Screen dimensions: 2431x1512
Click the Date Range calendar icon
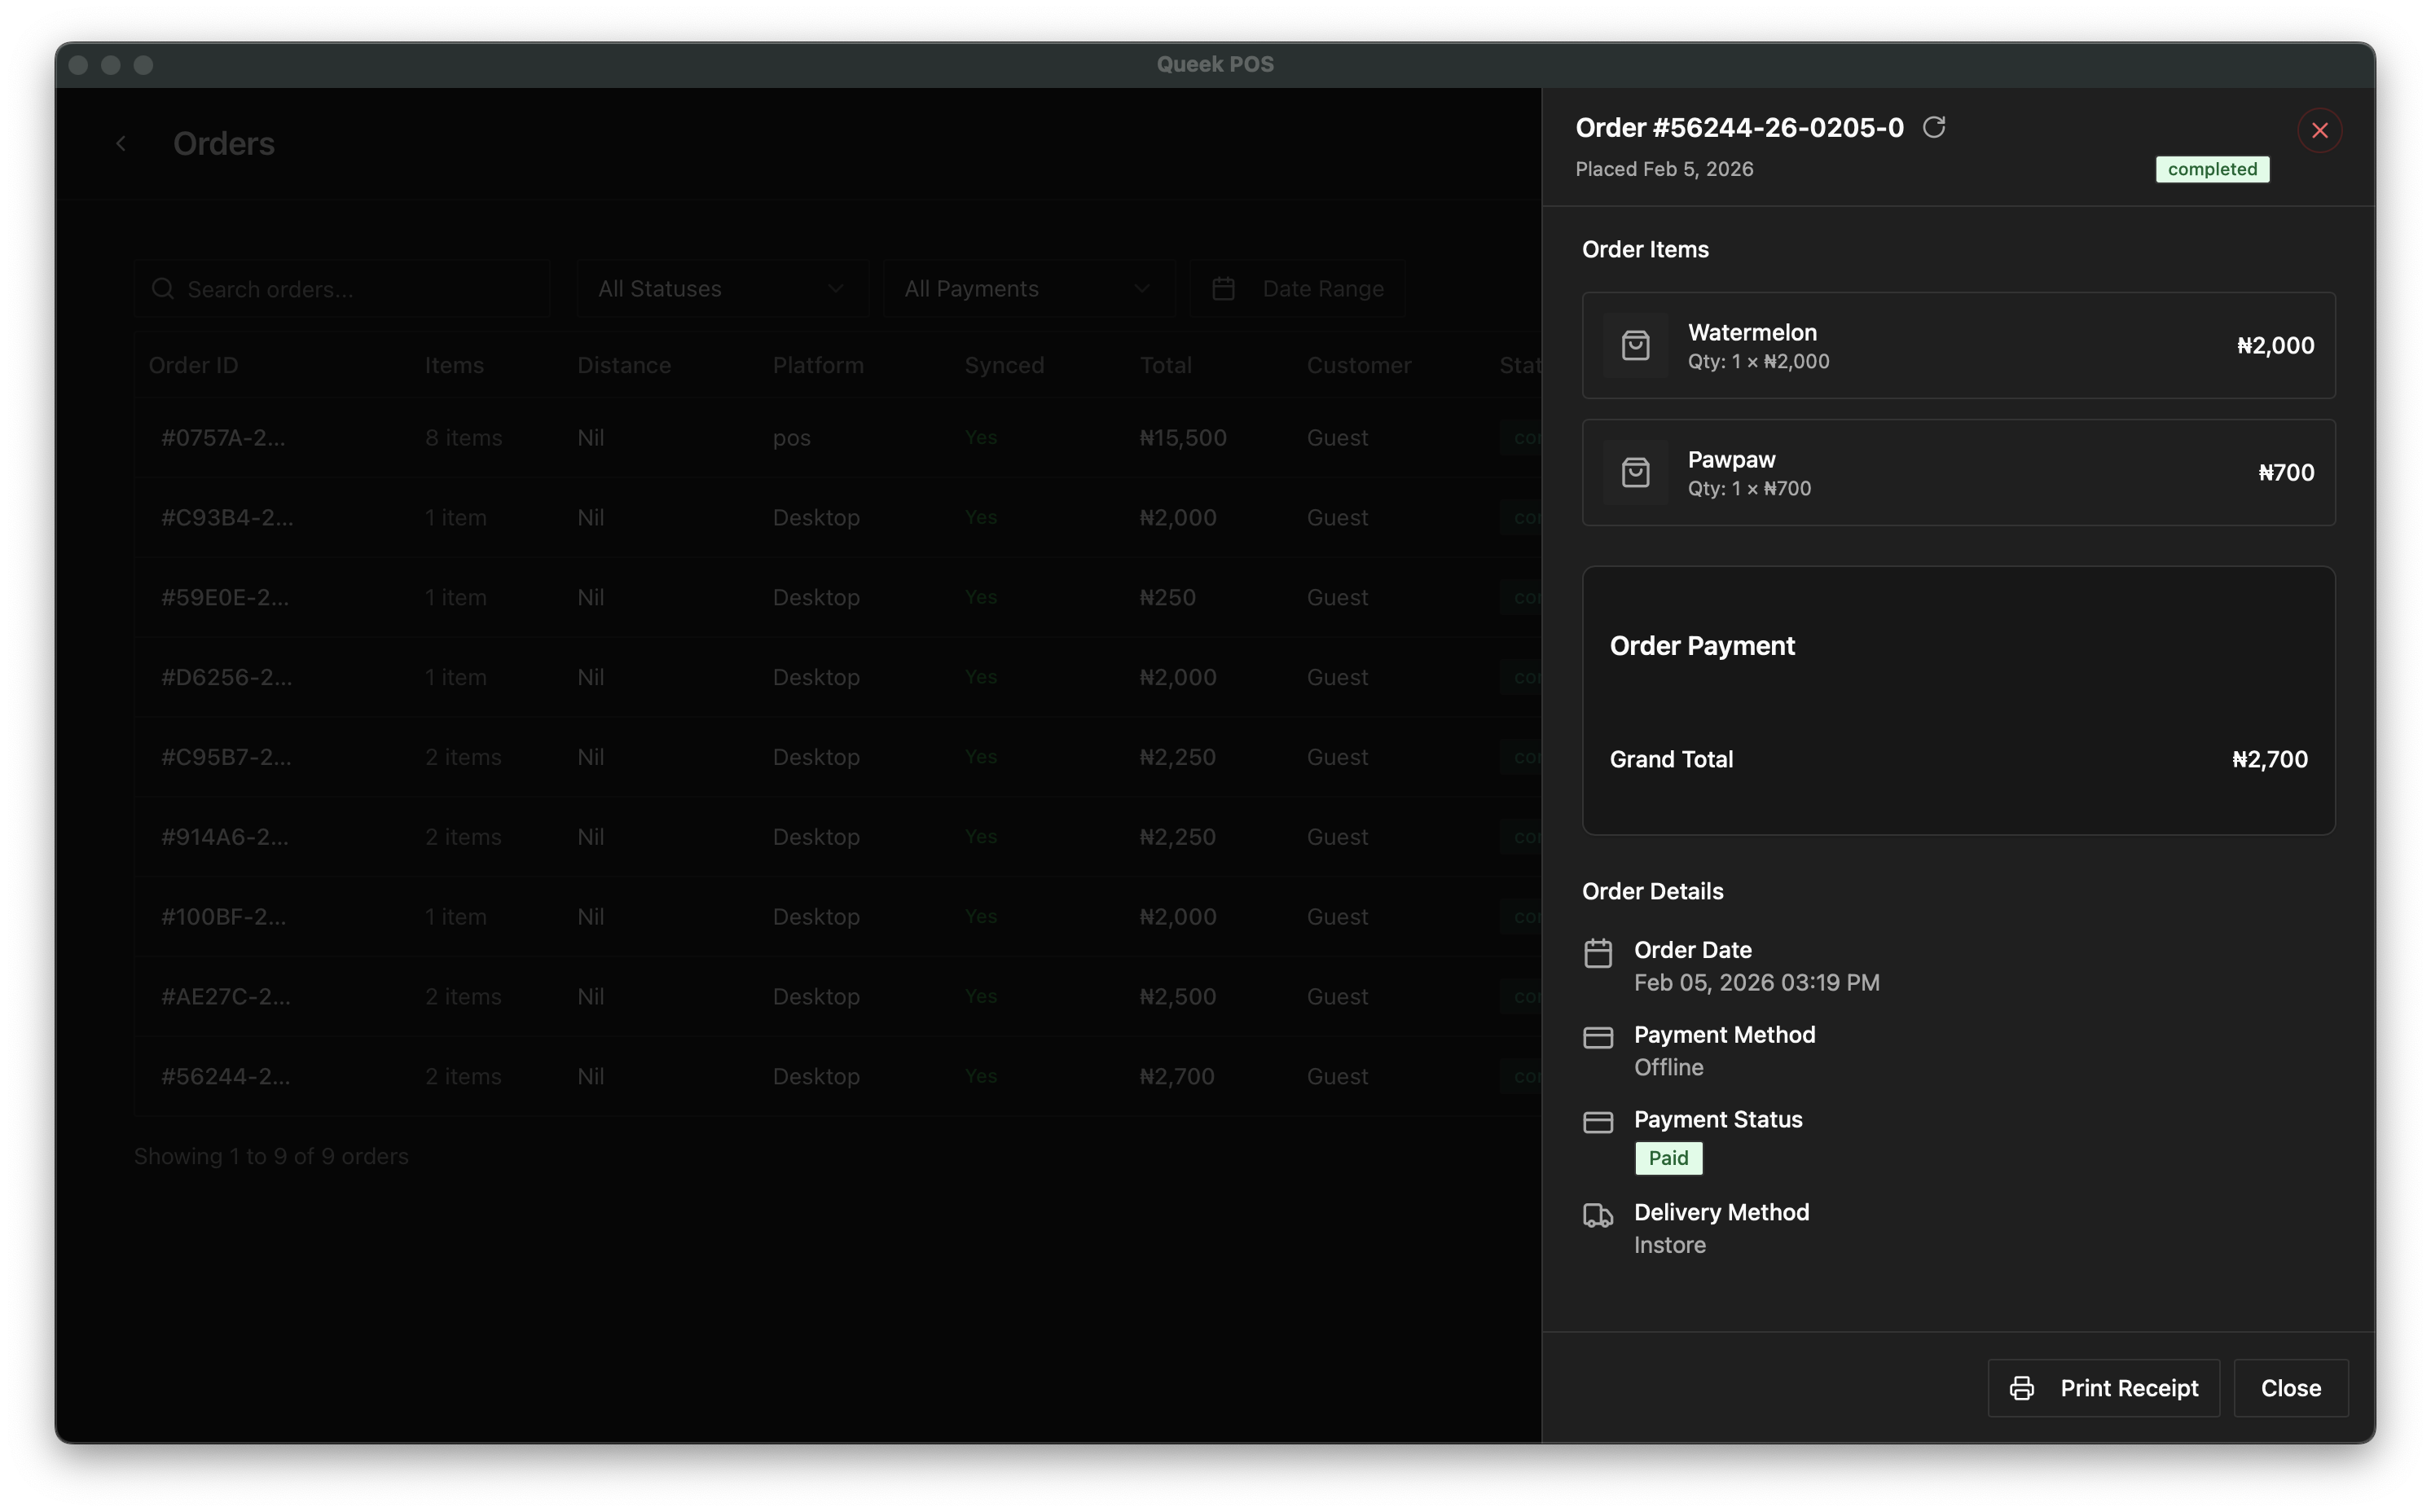coord(1223,289)
